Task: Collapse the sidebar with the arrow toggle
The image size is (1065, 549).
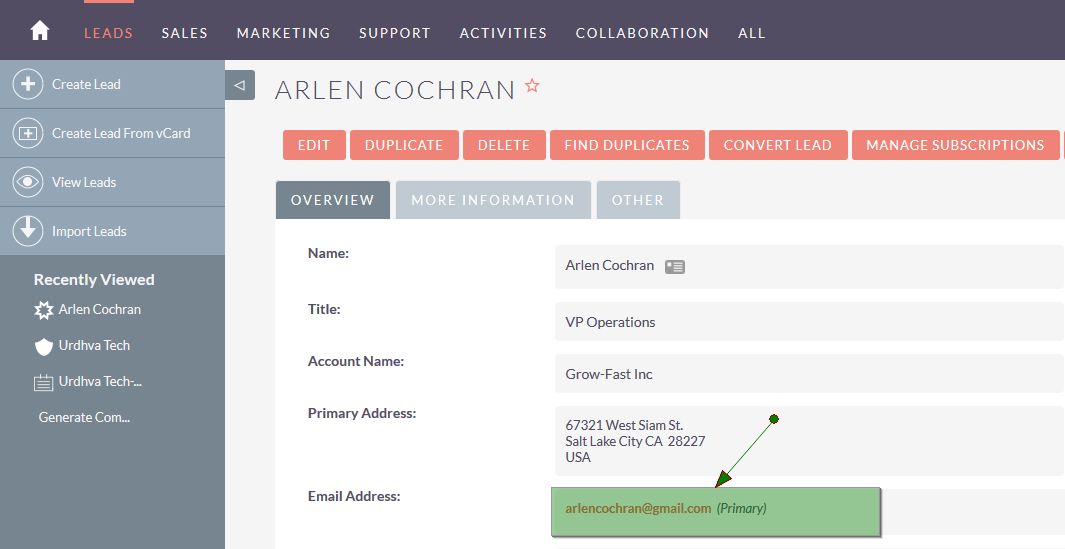Action: click(x=240, y=85)
